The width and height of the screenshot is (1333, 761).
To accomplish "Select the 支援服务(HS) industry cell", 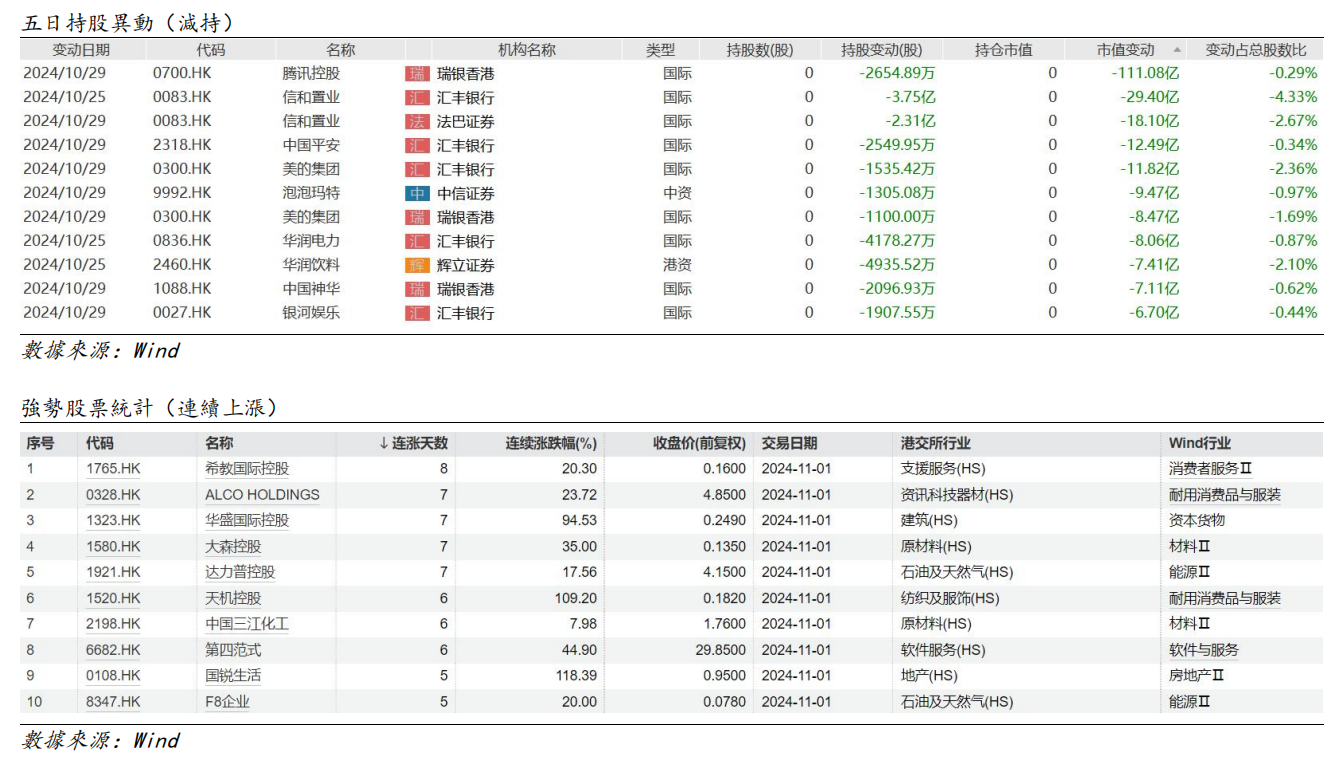I will 943,469.
